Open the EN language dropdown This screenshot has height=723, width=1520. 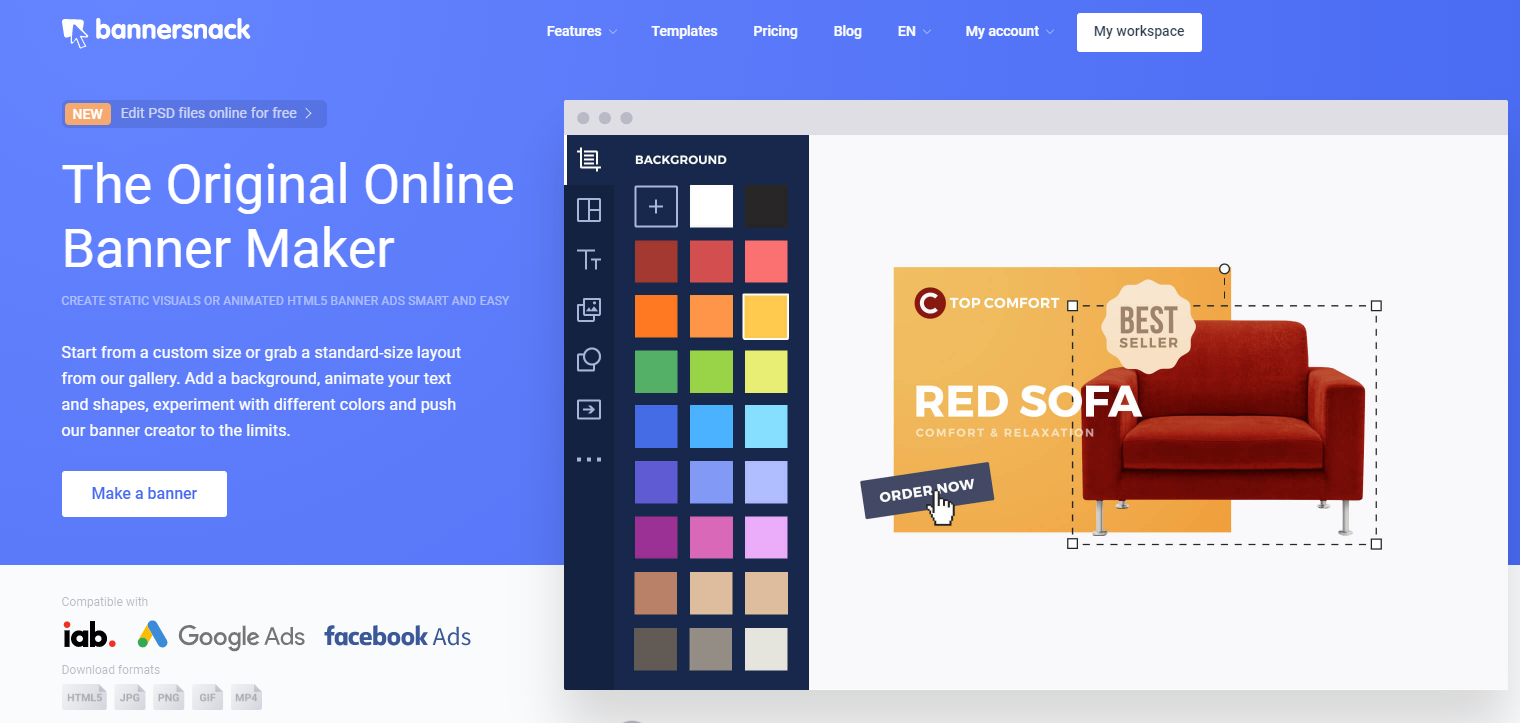[914, 31]
